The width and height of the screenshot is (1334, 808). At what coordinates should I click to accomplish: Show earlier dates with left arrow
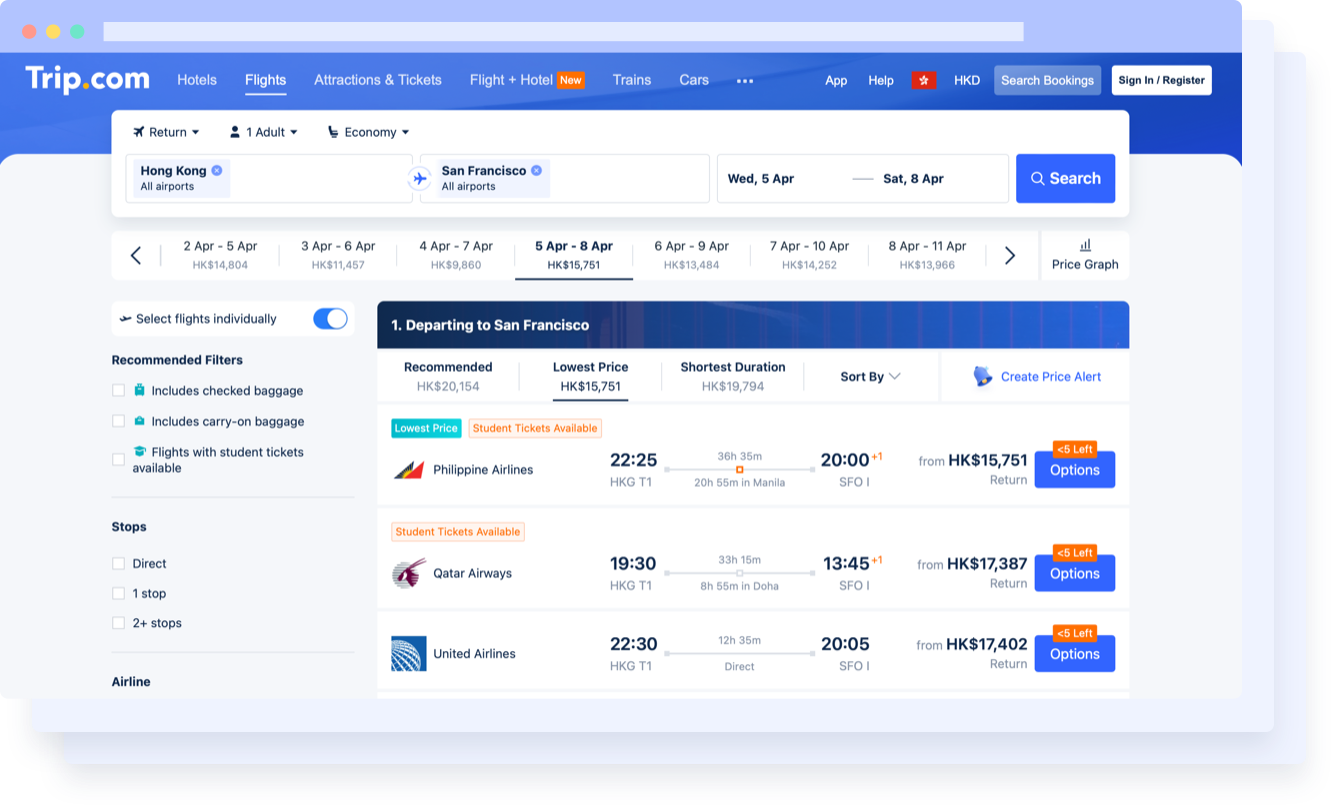coord(136,255)
